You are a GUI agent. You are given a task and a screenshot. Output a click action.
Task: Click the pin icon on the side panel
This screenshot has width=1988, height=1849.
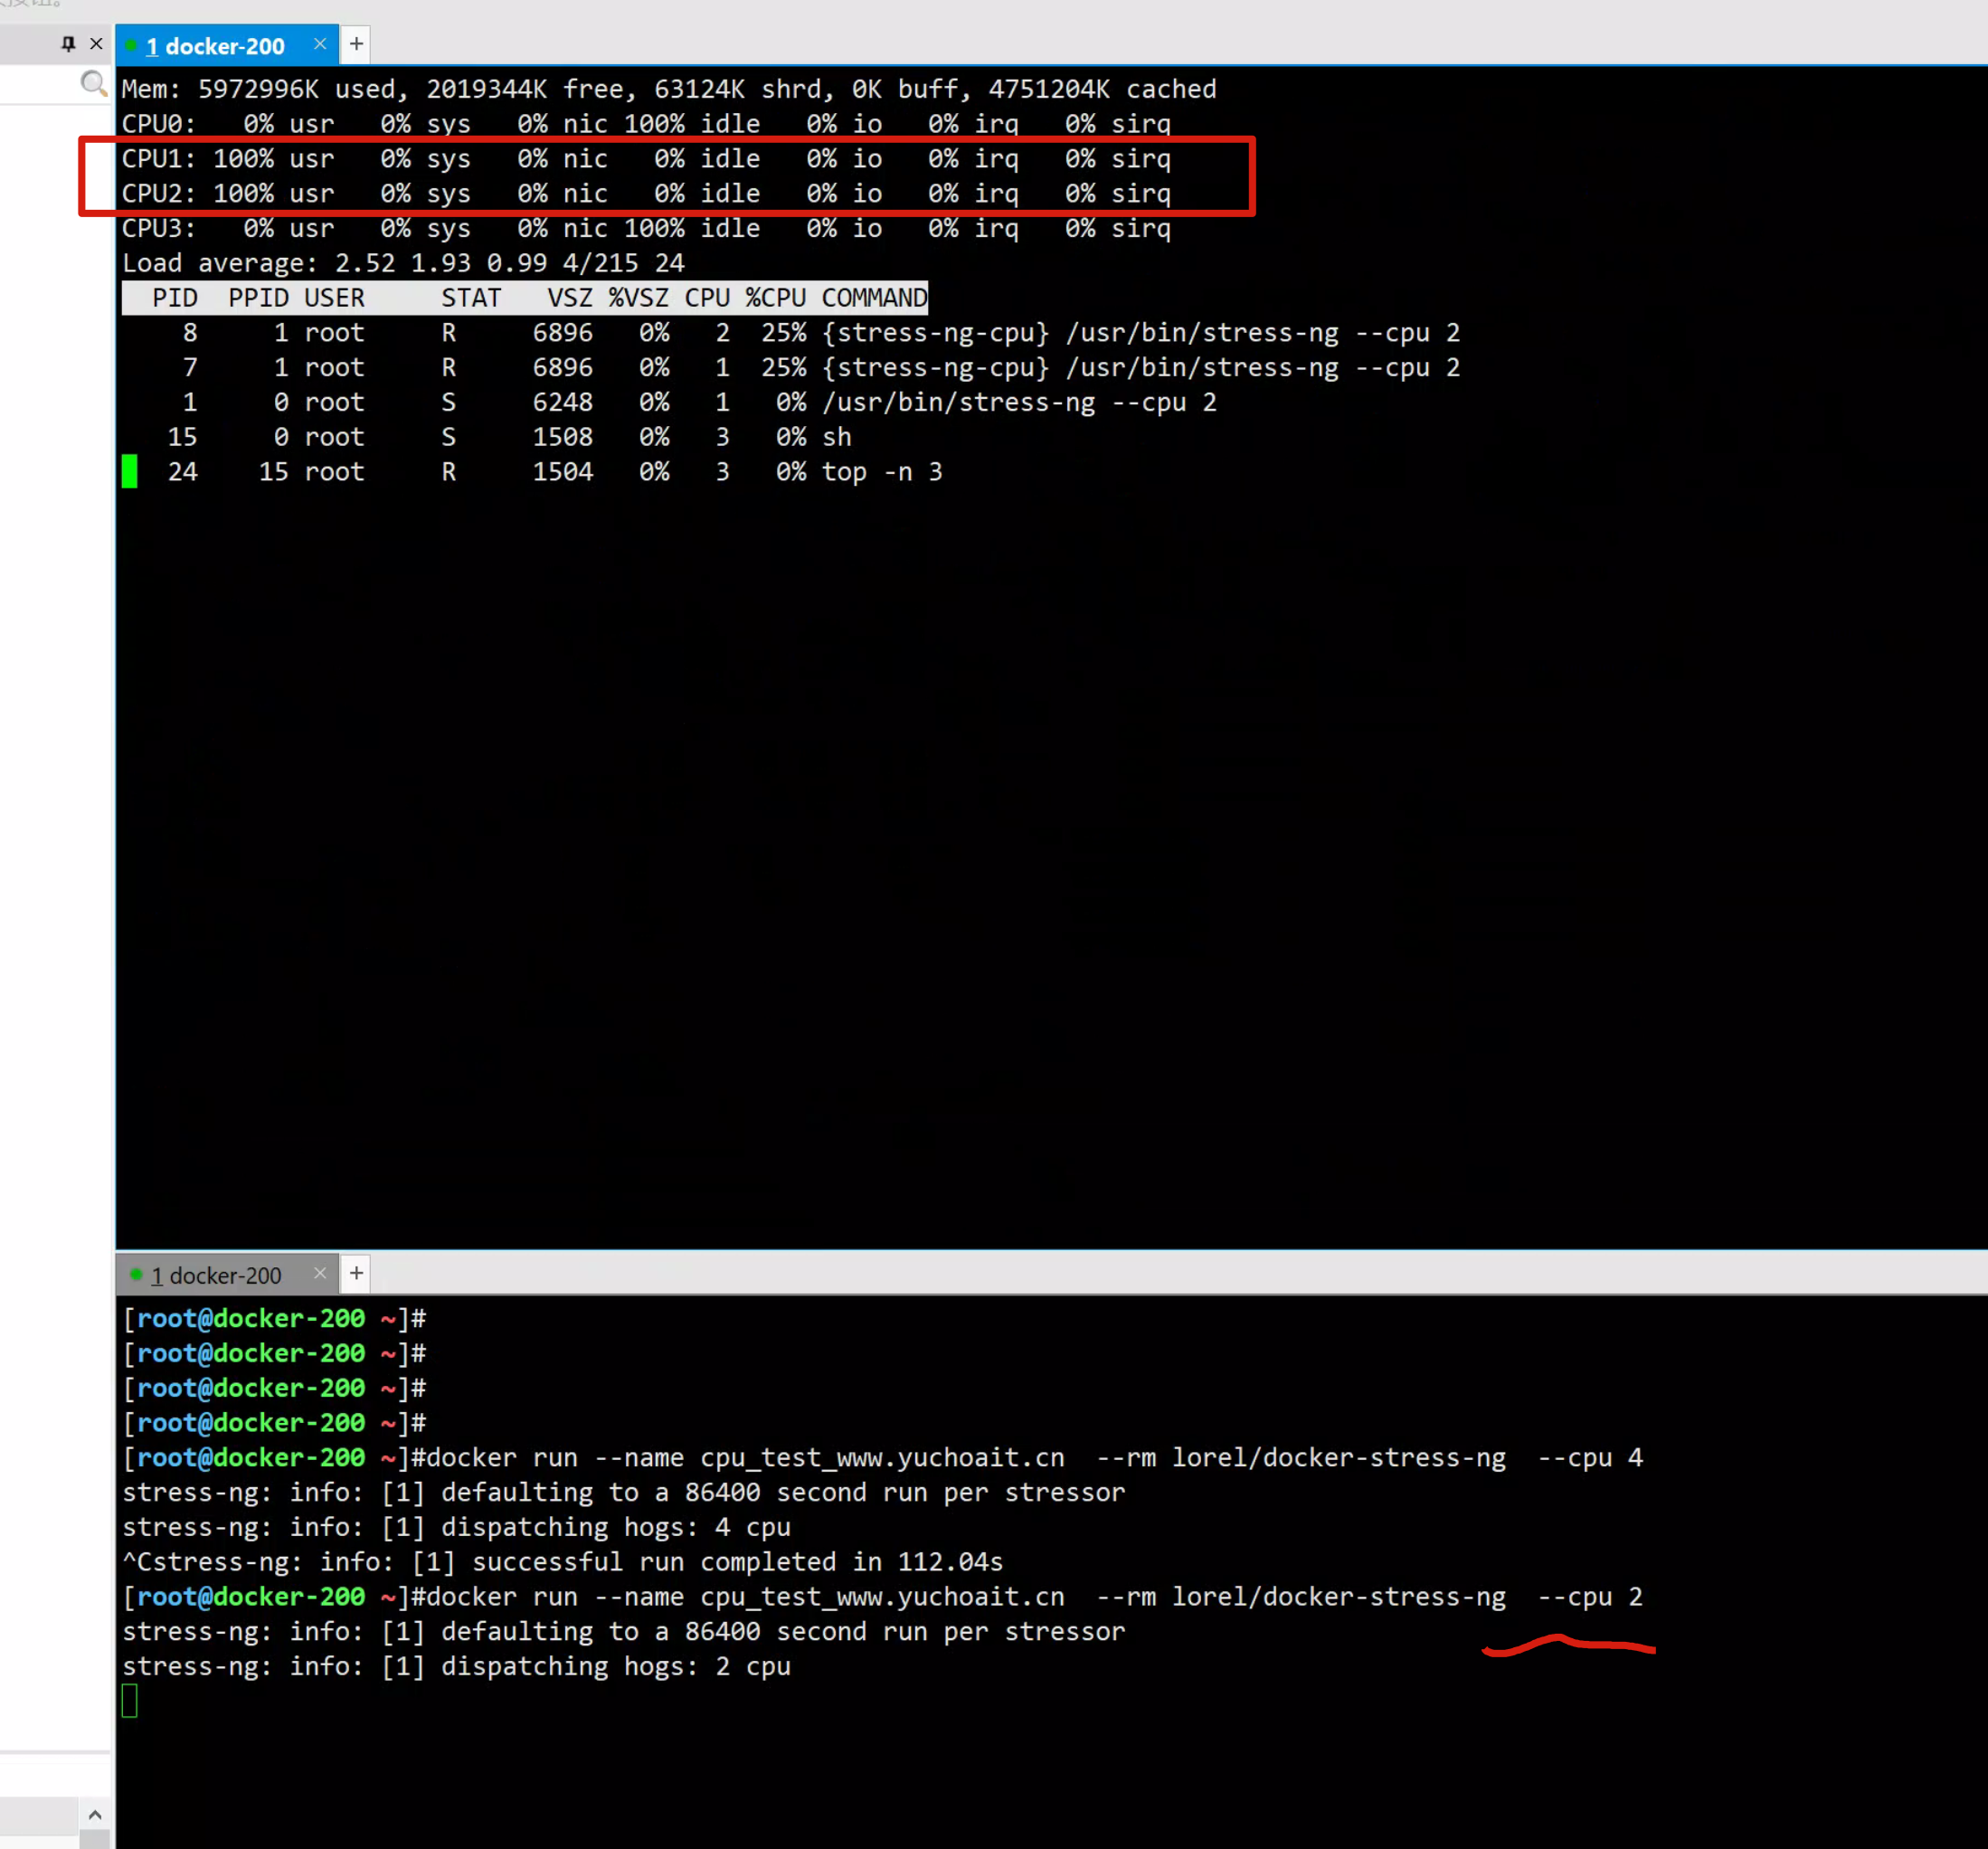coord(68,43)
